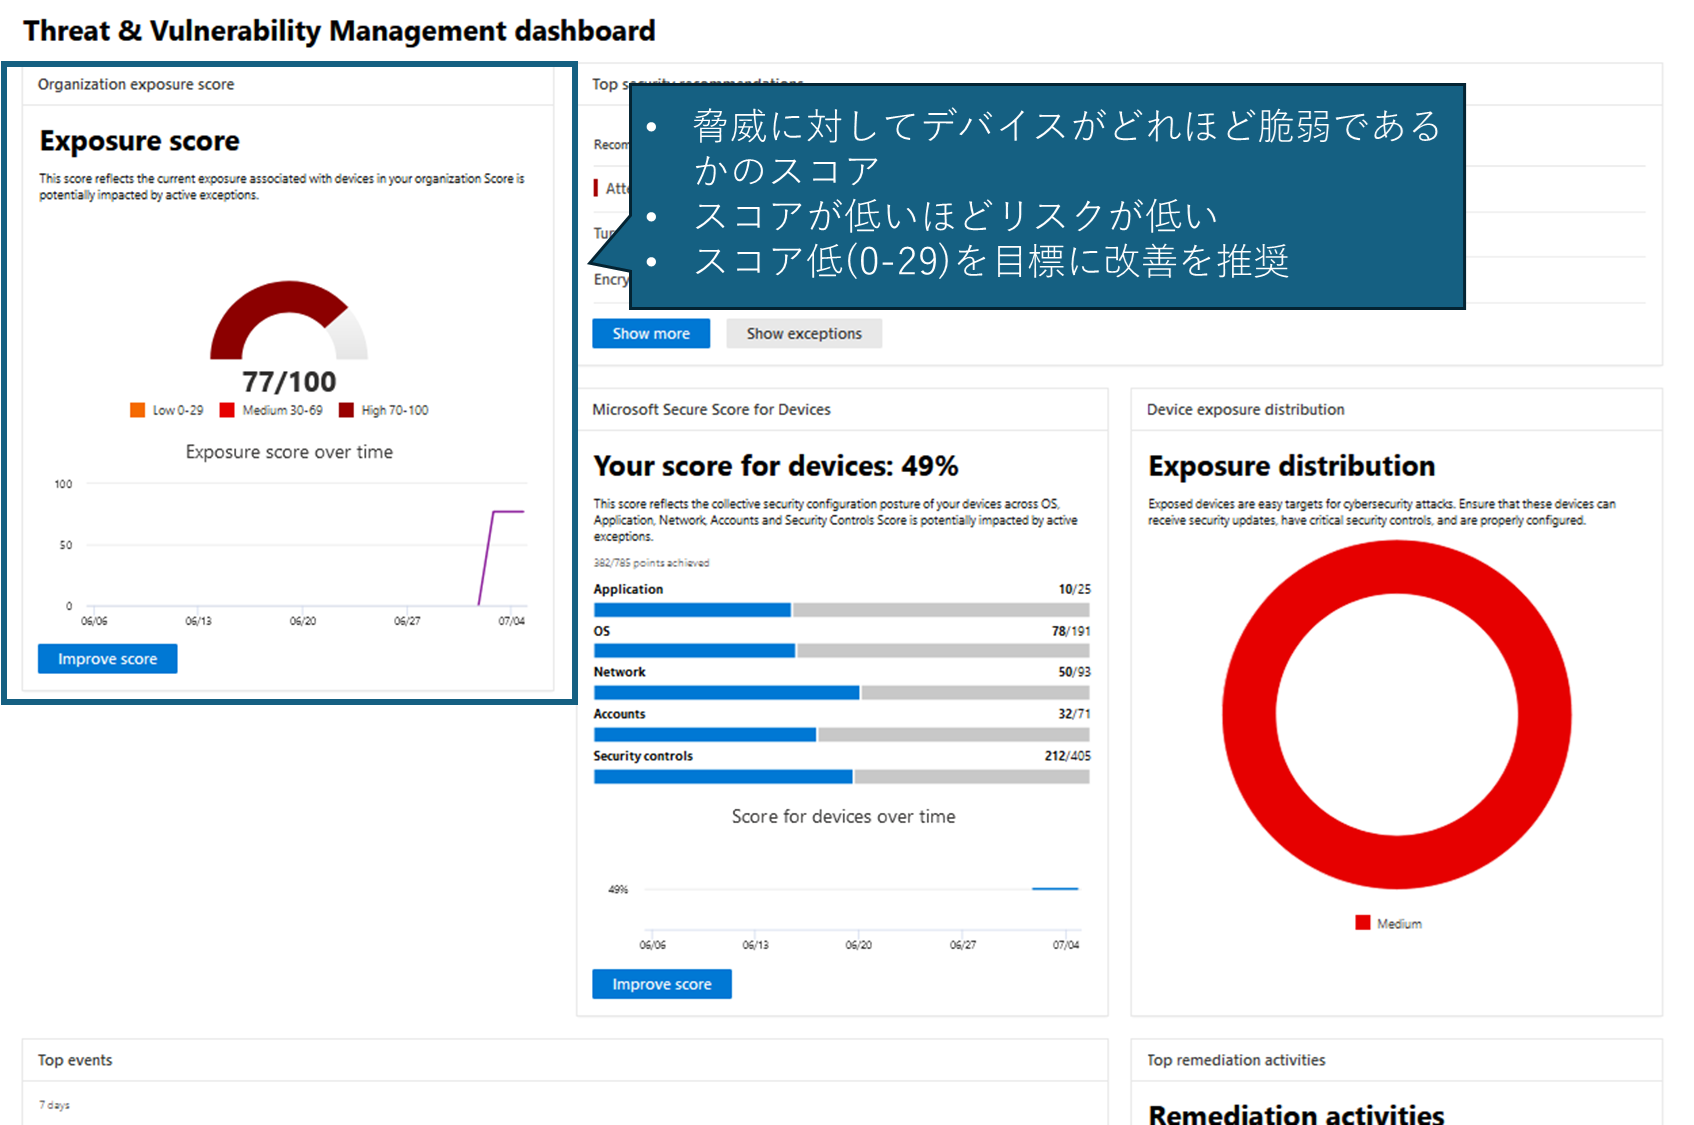This screenshot has width=1694, height=1125.
Task: Select the High 70-100 dark red legend swatch
Action: coord(346,410)
